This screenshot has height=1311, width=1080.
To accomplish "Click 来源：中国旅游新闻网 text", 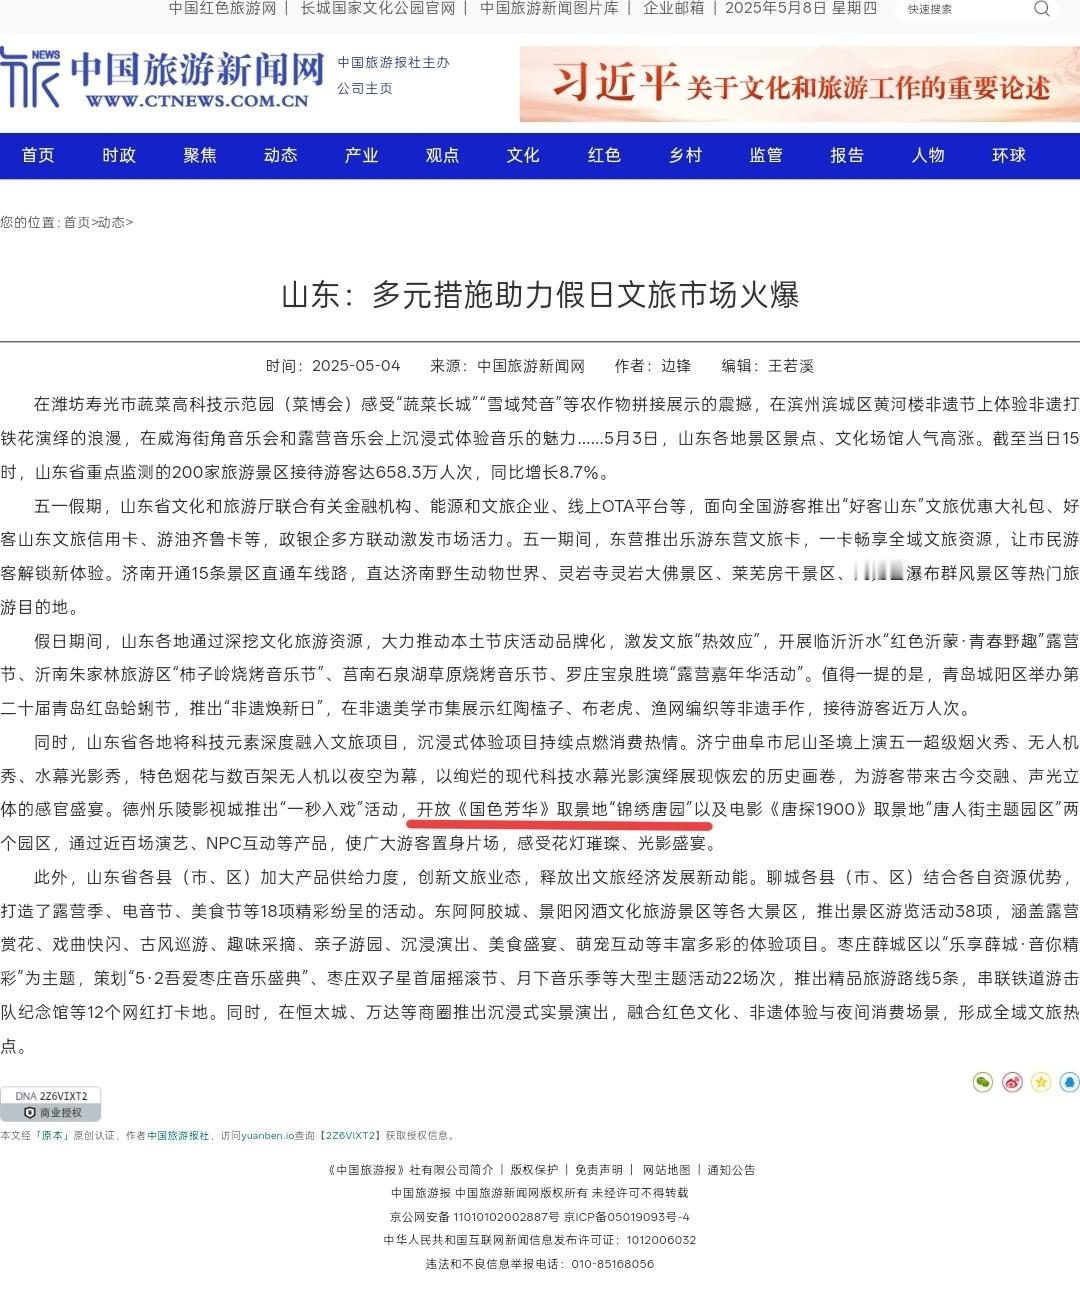I will (507, 366).
